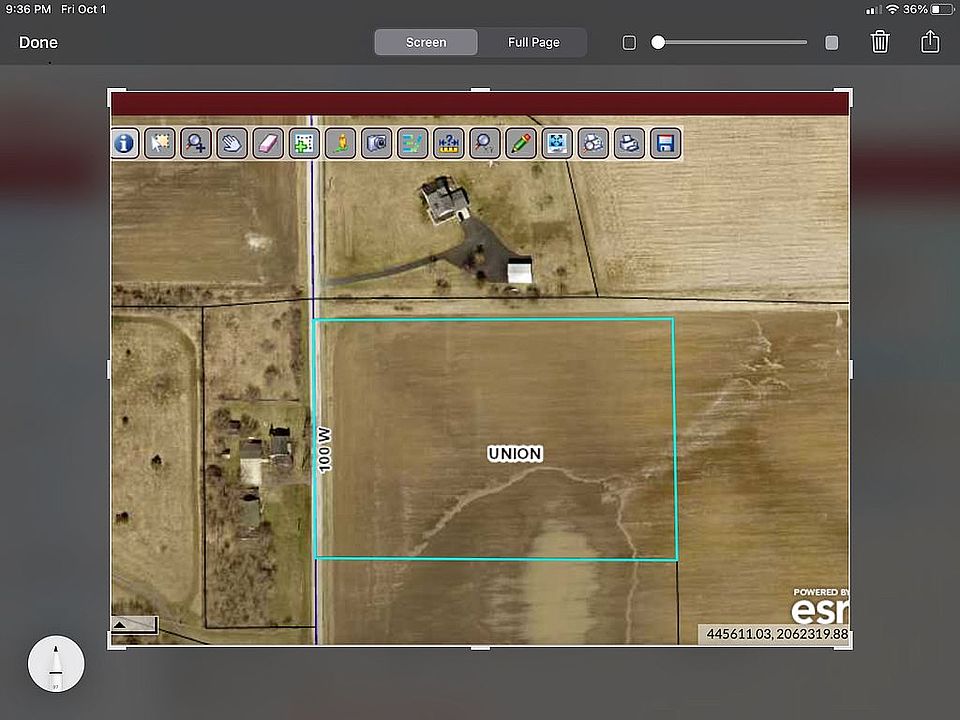Open the markup pen tool circle
The width and height of the screenshot is (960, 720).
click(x=56, y=664)
